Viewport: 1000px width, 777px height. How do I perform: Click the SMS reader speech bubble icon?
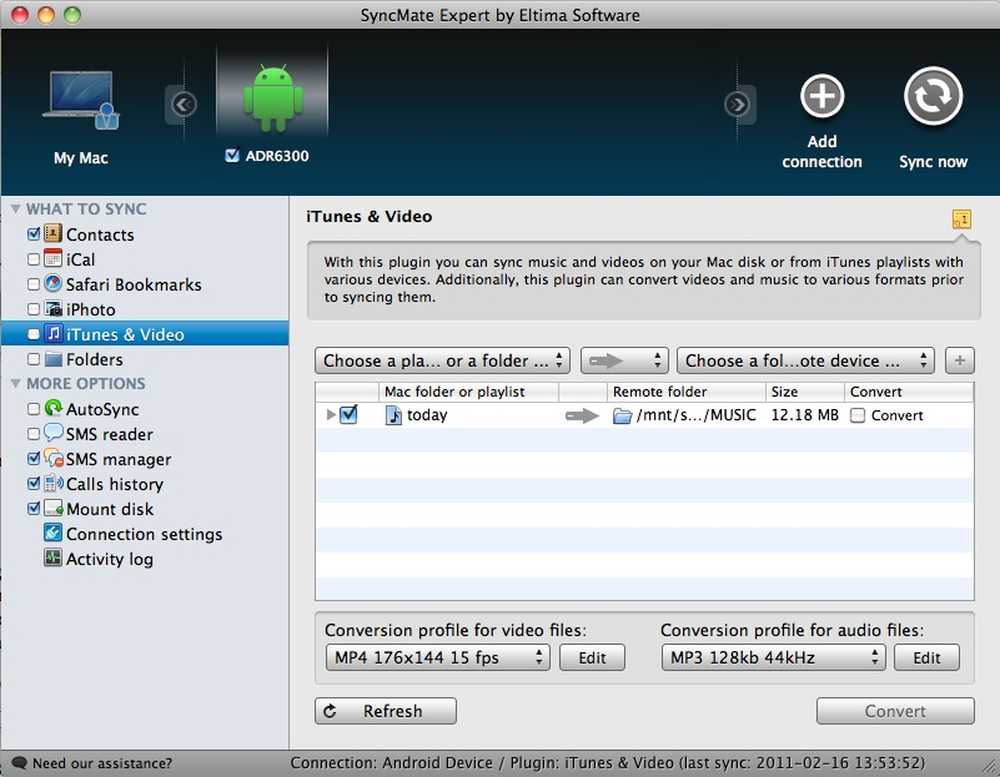click(x=53, y=433)
